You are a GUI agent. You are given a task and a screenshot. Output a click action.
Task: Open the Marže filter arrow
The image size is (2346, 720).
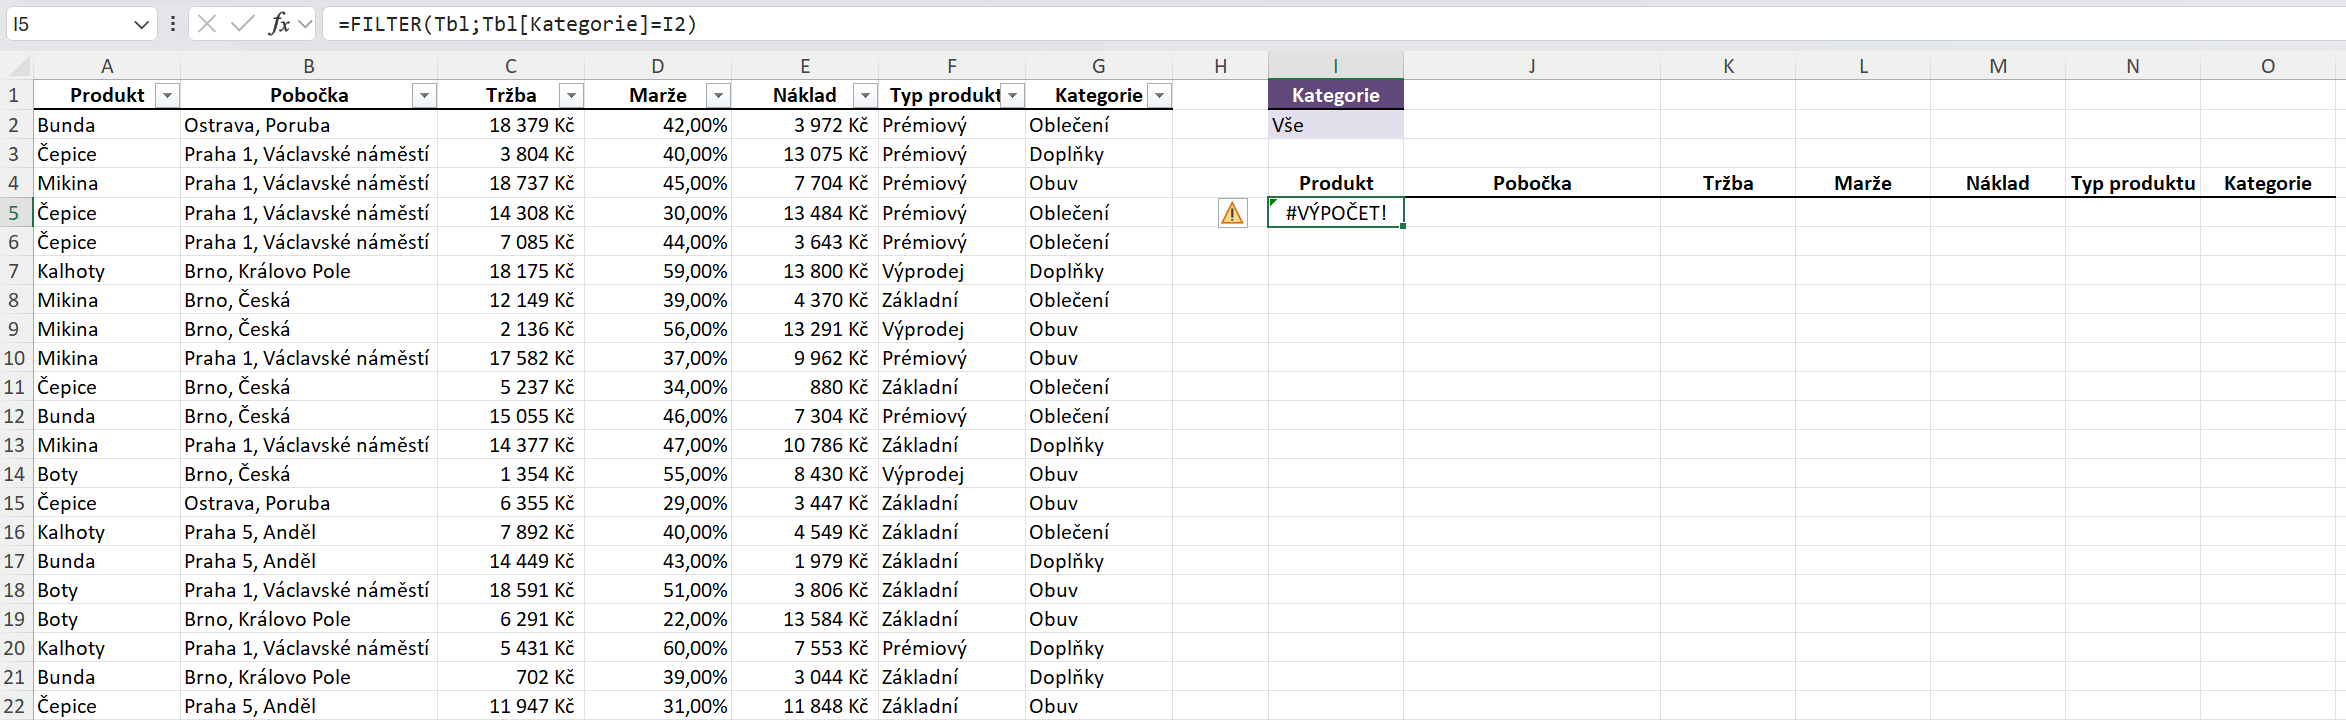pos(717,95)
